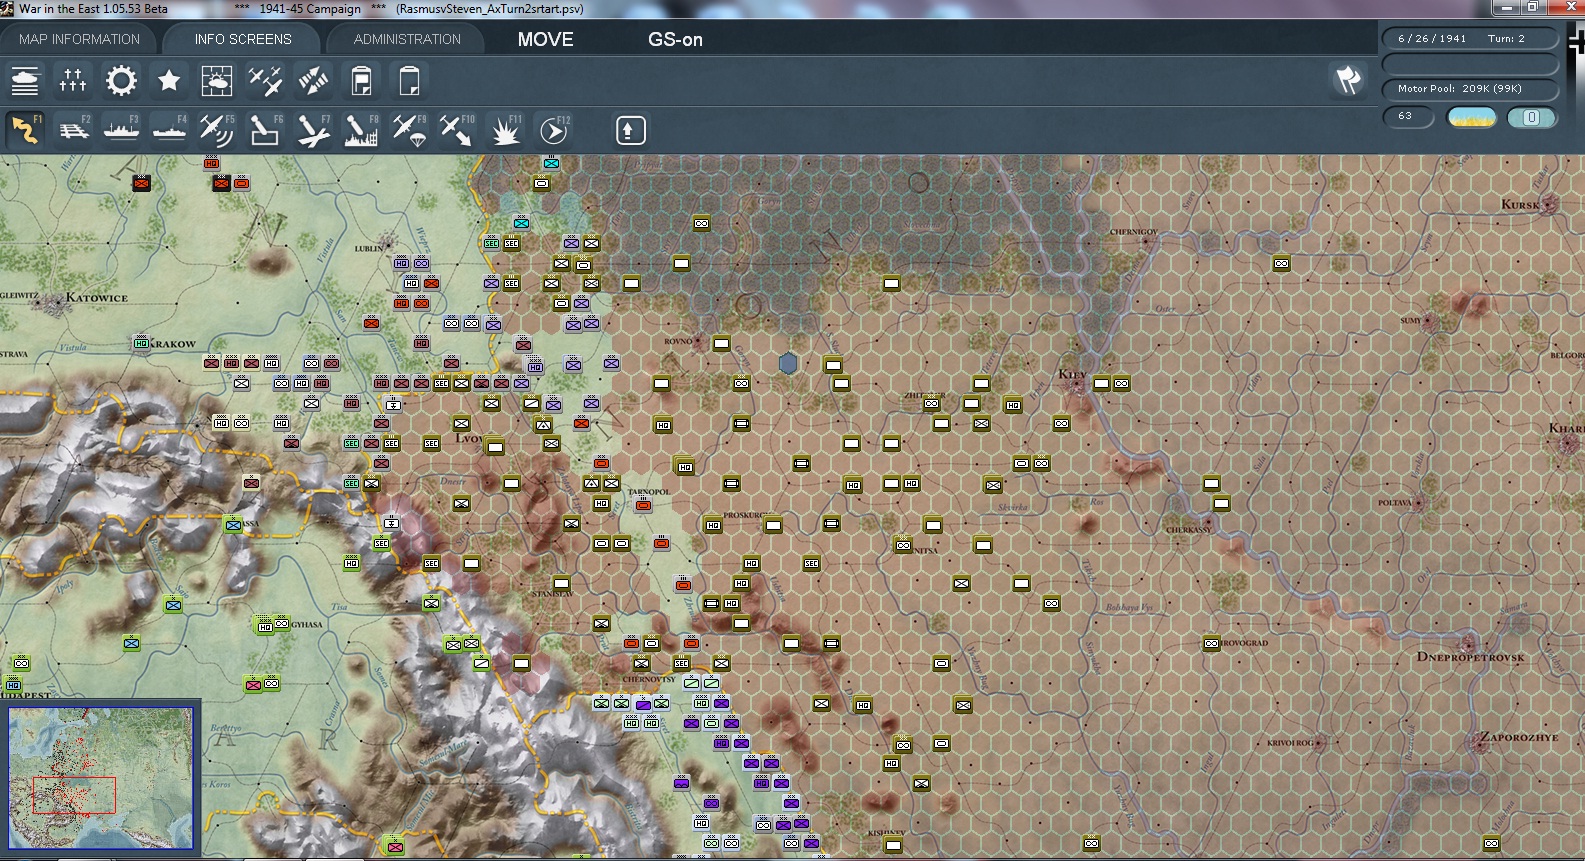Select the blue hexagon marker east of Rovno

click(x=788, y=363)
